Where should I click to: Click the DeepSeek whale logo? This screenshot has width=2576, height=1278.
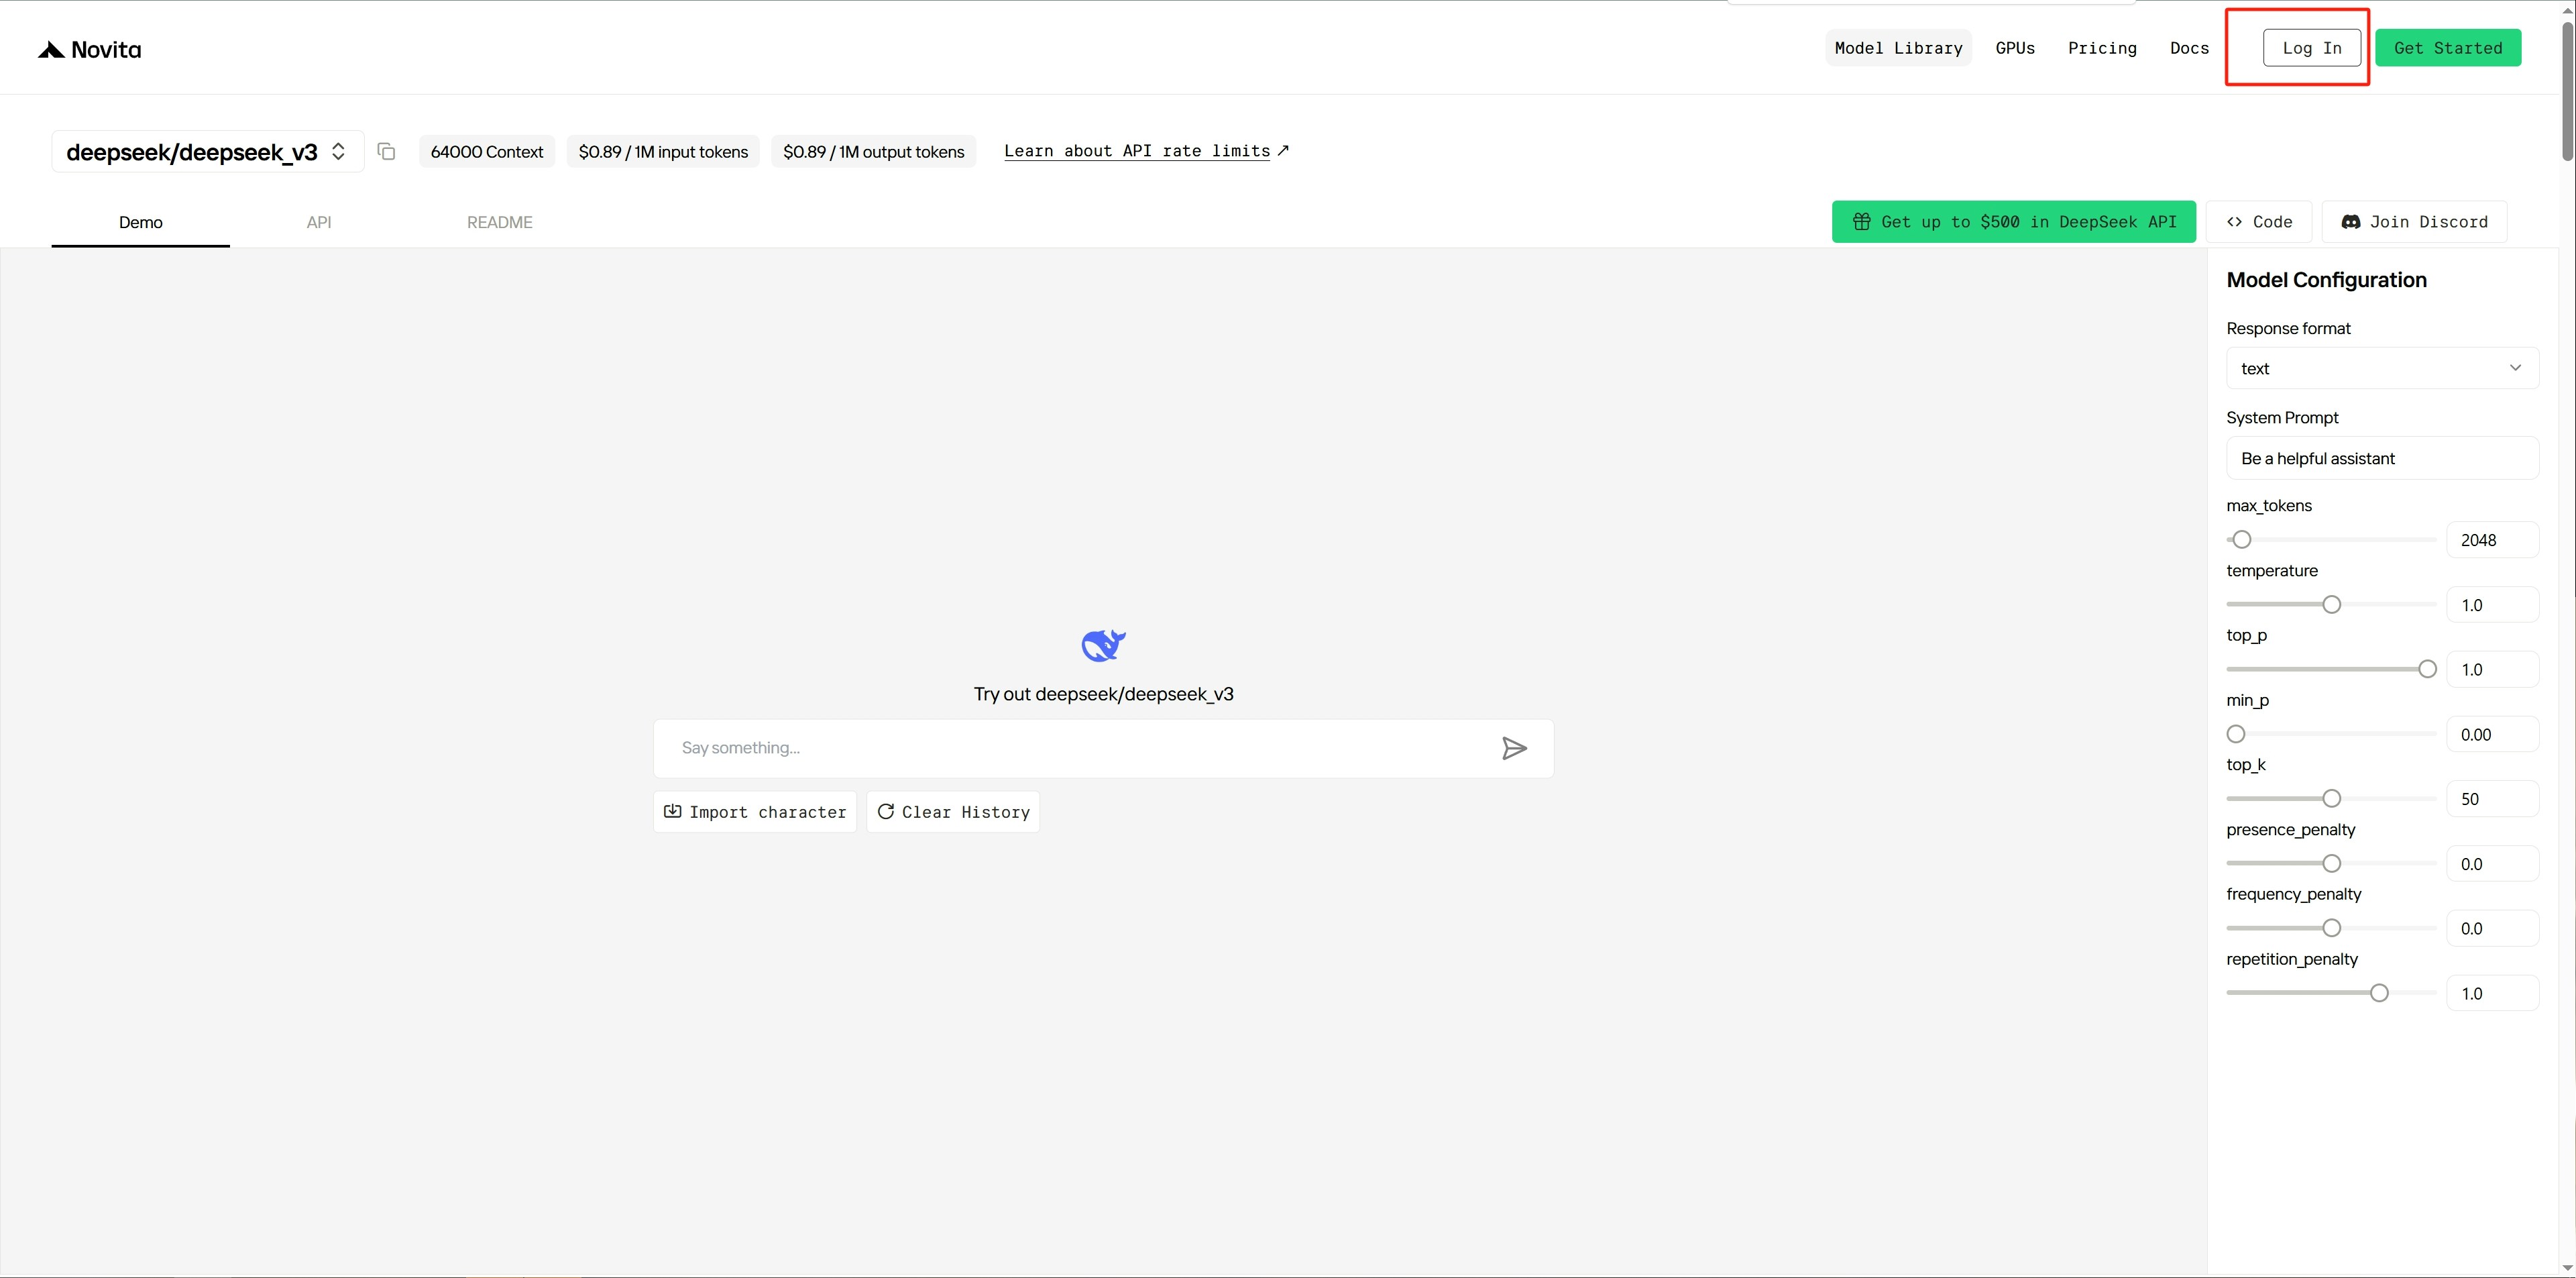point(1103,645)
